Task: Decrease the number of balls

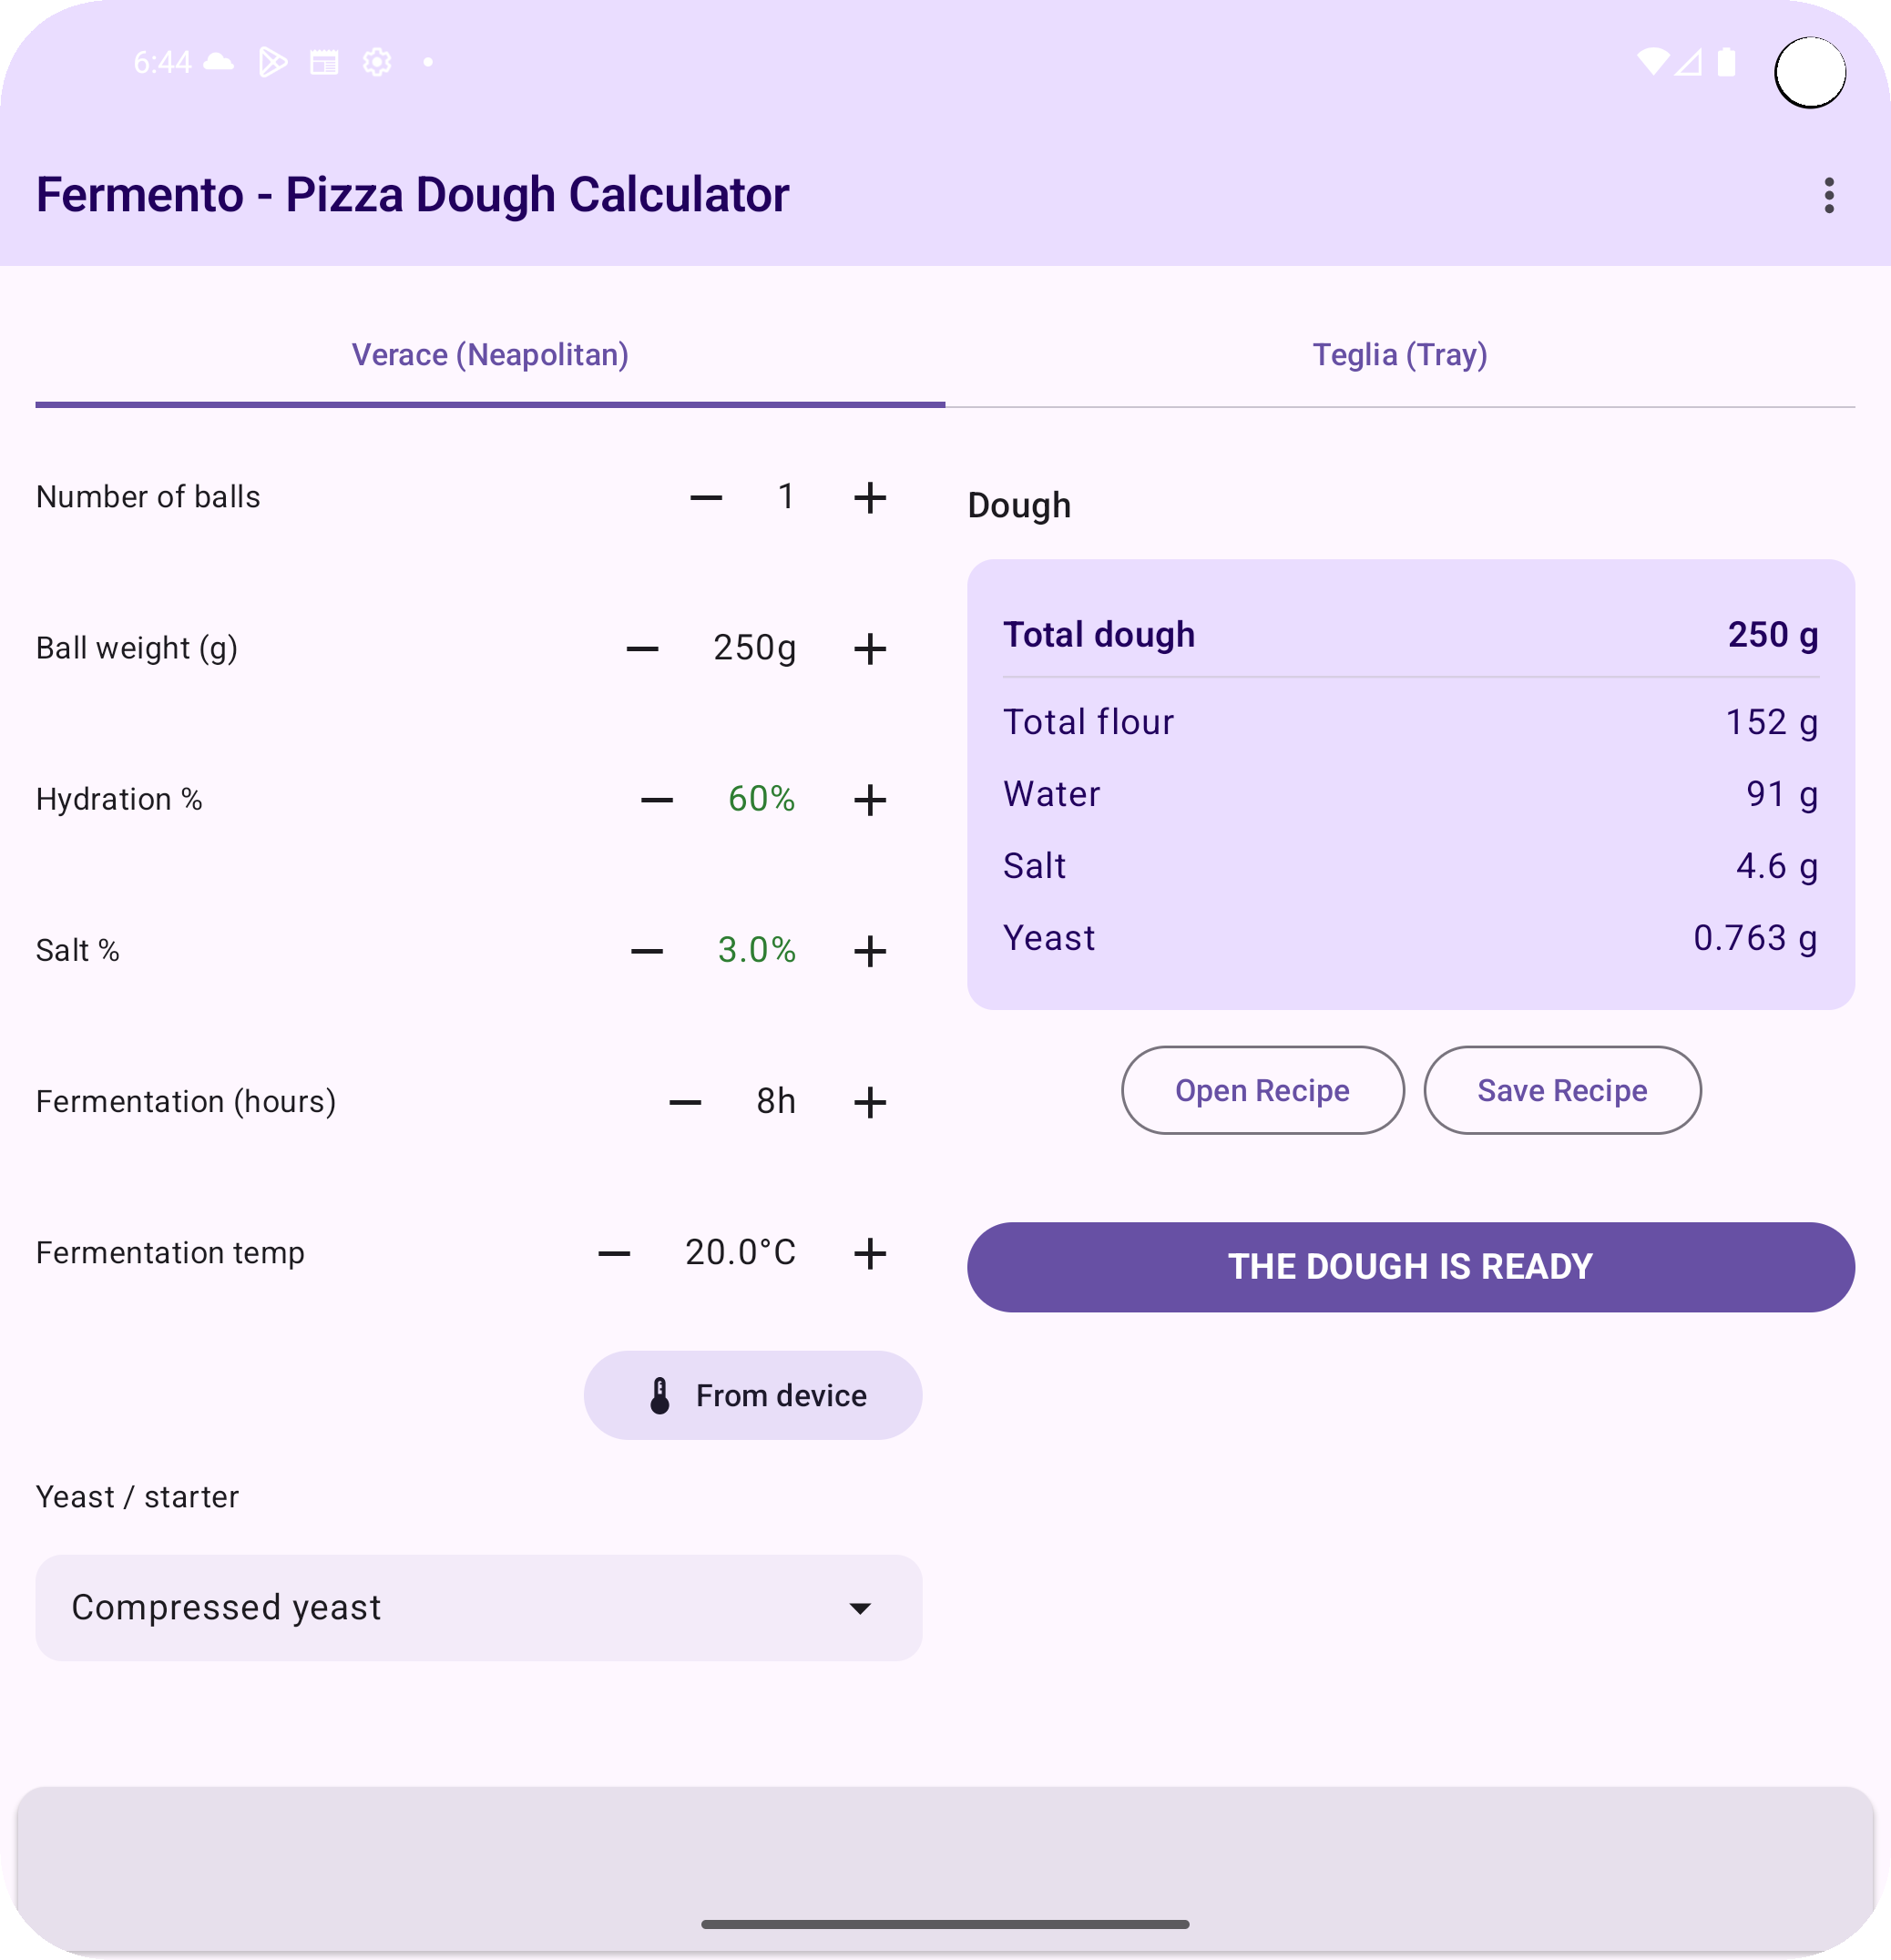Action: point(706,497)
